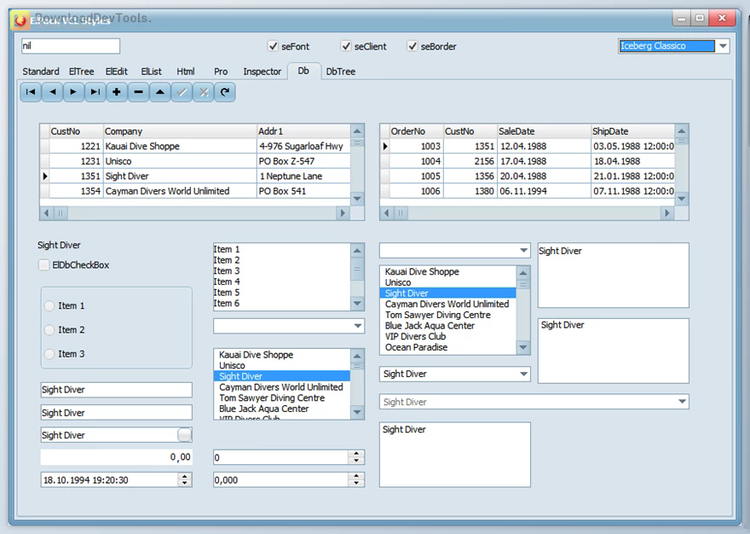Click the CustNo header in customer grid
The image size is (750, 534).
(77, 131)
